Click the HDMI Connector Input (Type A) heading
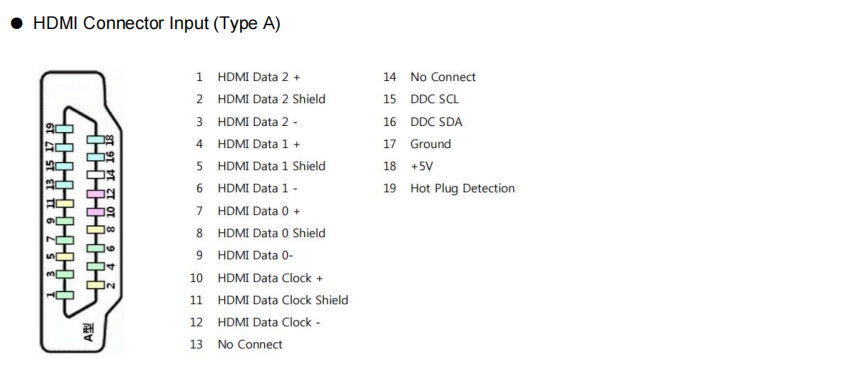 pyautogui.click(x=157, y=24)
